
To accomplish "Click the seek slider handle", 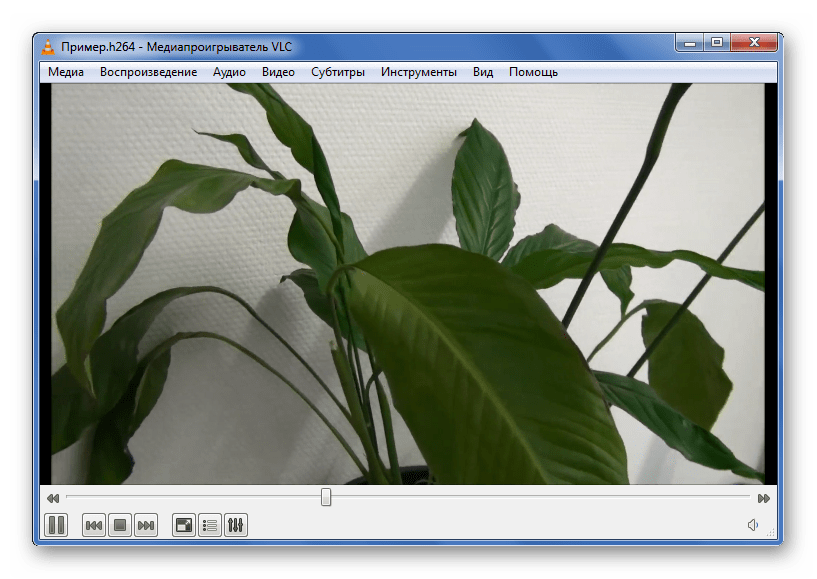I will pos(326,497).
